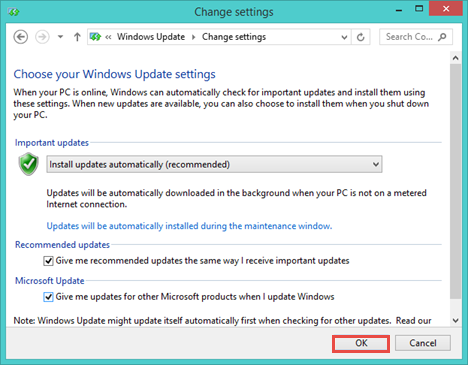
Task: Uncheck updates for other Microsoft products
Action: (48, 297)
